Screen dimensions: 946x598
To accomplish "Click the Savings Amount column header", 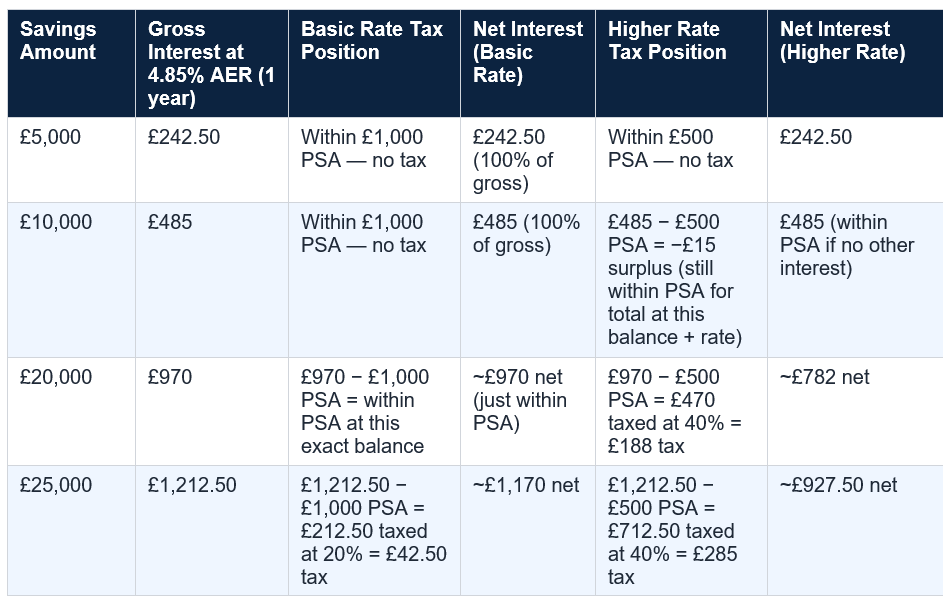I will click(x=71, y=63).
